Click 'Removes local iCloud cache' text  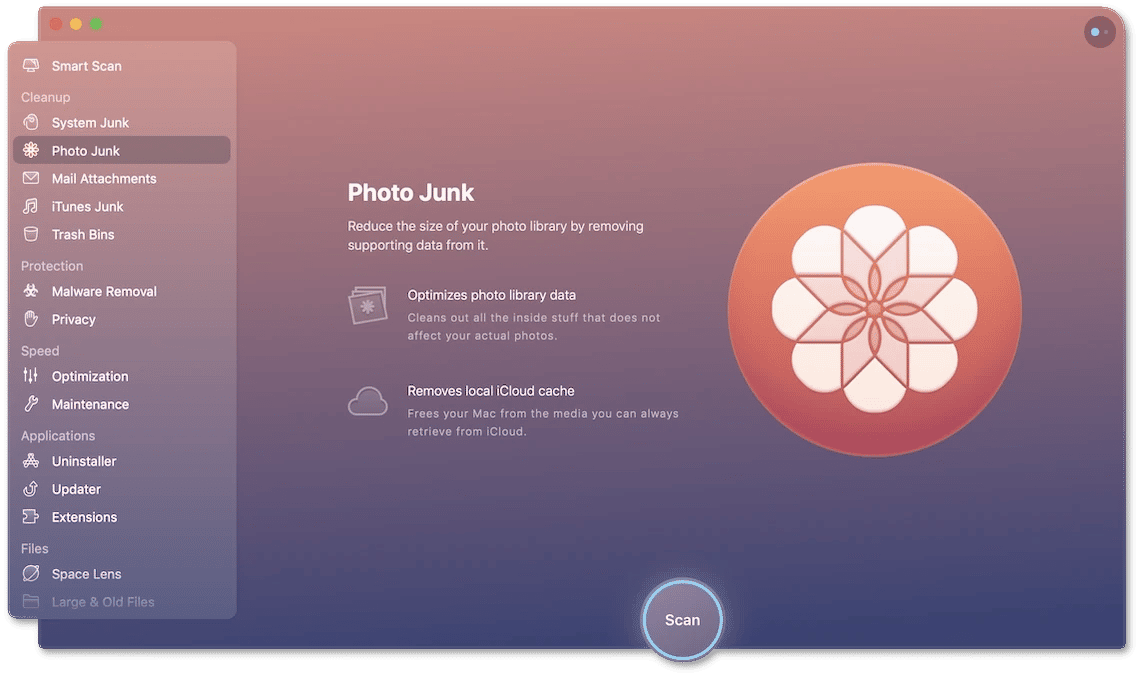pyautogui.click(x=490, y=391)
